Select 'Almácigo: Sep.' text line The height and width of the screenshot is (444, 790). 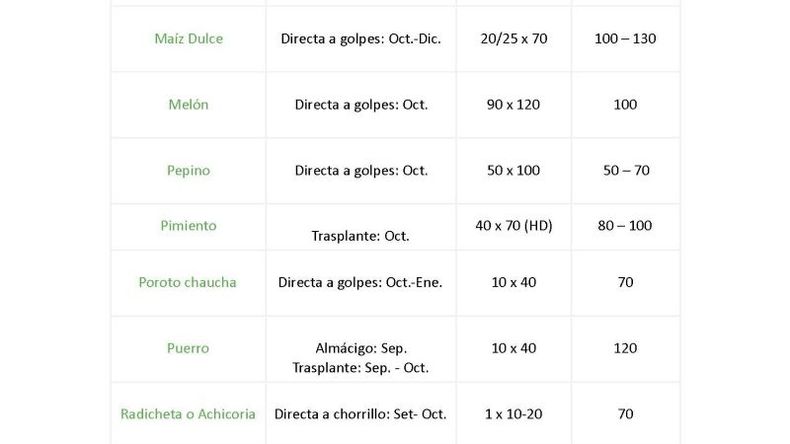coord(361,348)
